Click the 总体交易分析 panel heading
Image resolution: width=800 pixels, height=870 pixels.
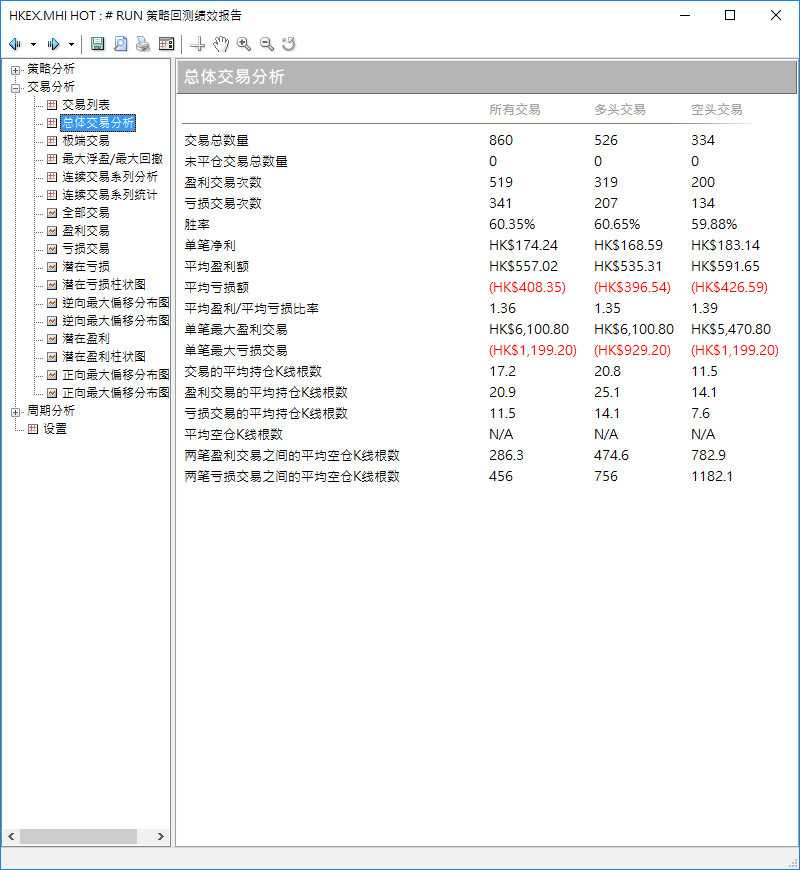234,77
